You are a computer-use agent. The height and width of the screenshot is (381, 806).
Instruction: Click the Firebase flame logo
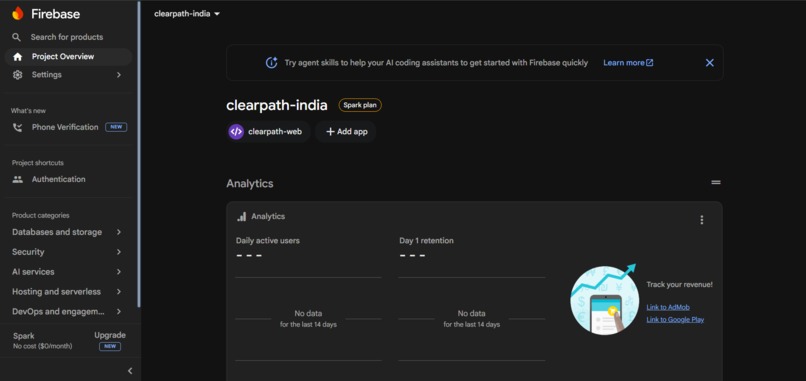pyautogui.click(x=18, y=14)
